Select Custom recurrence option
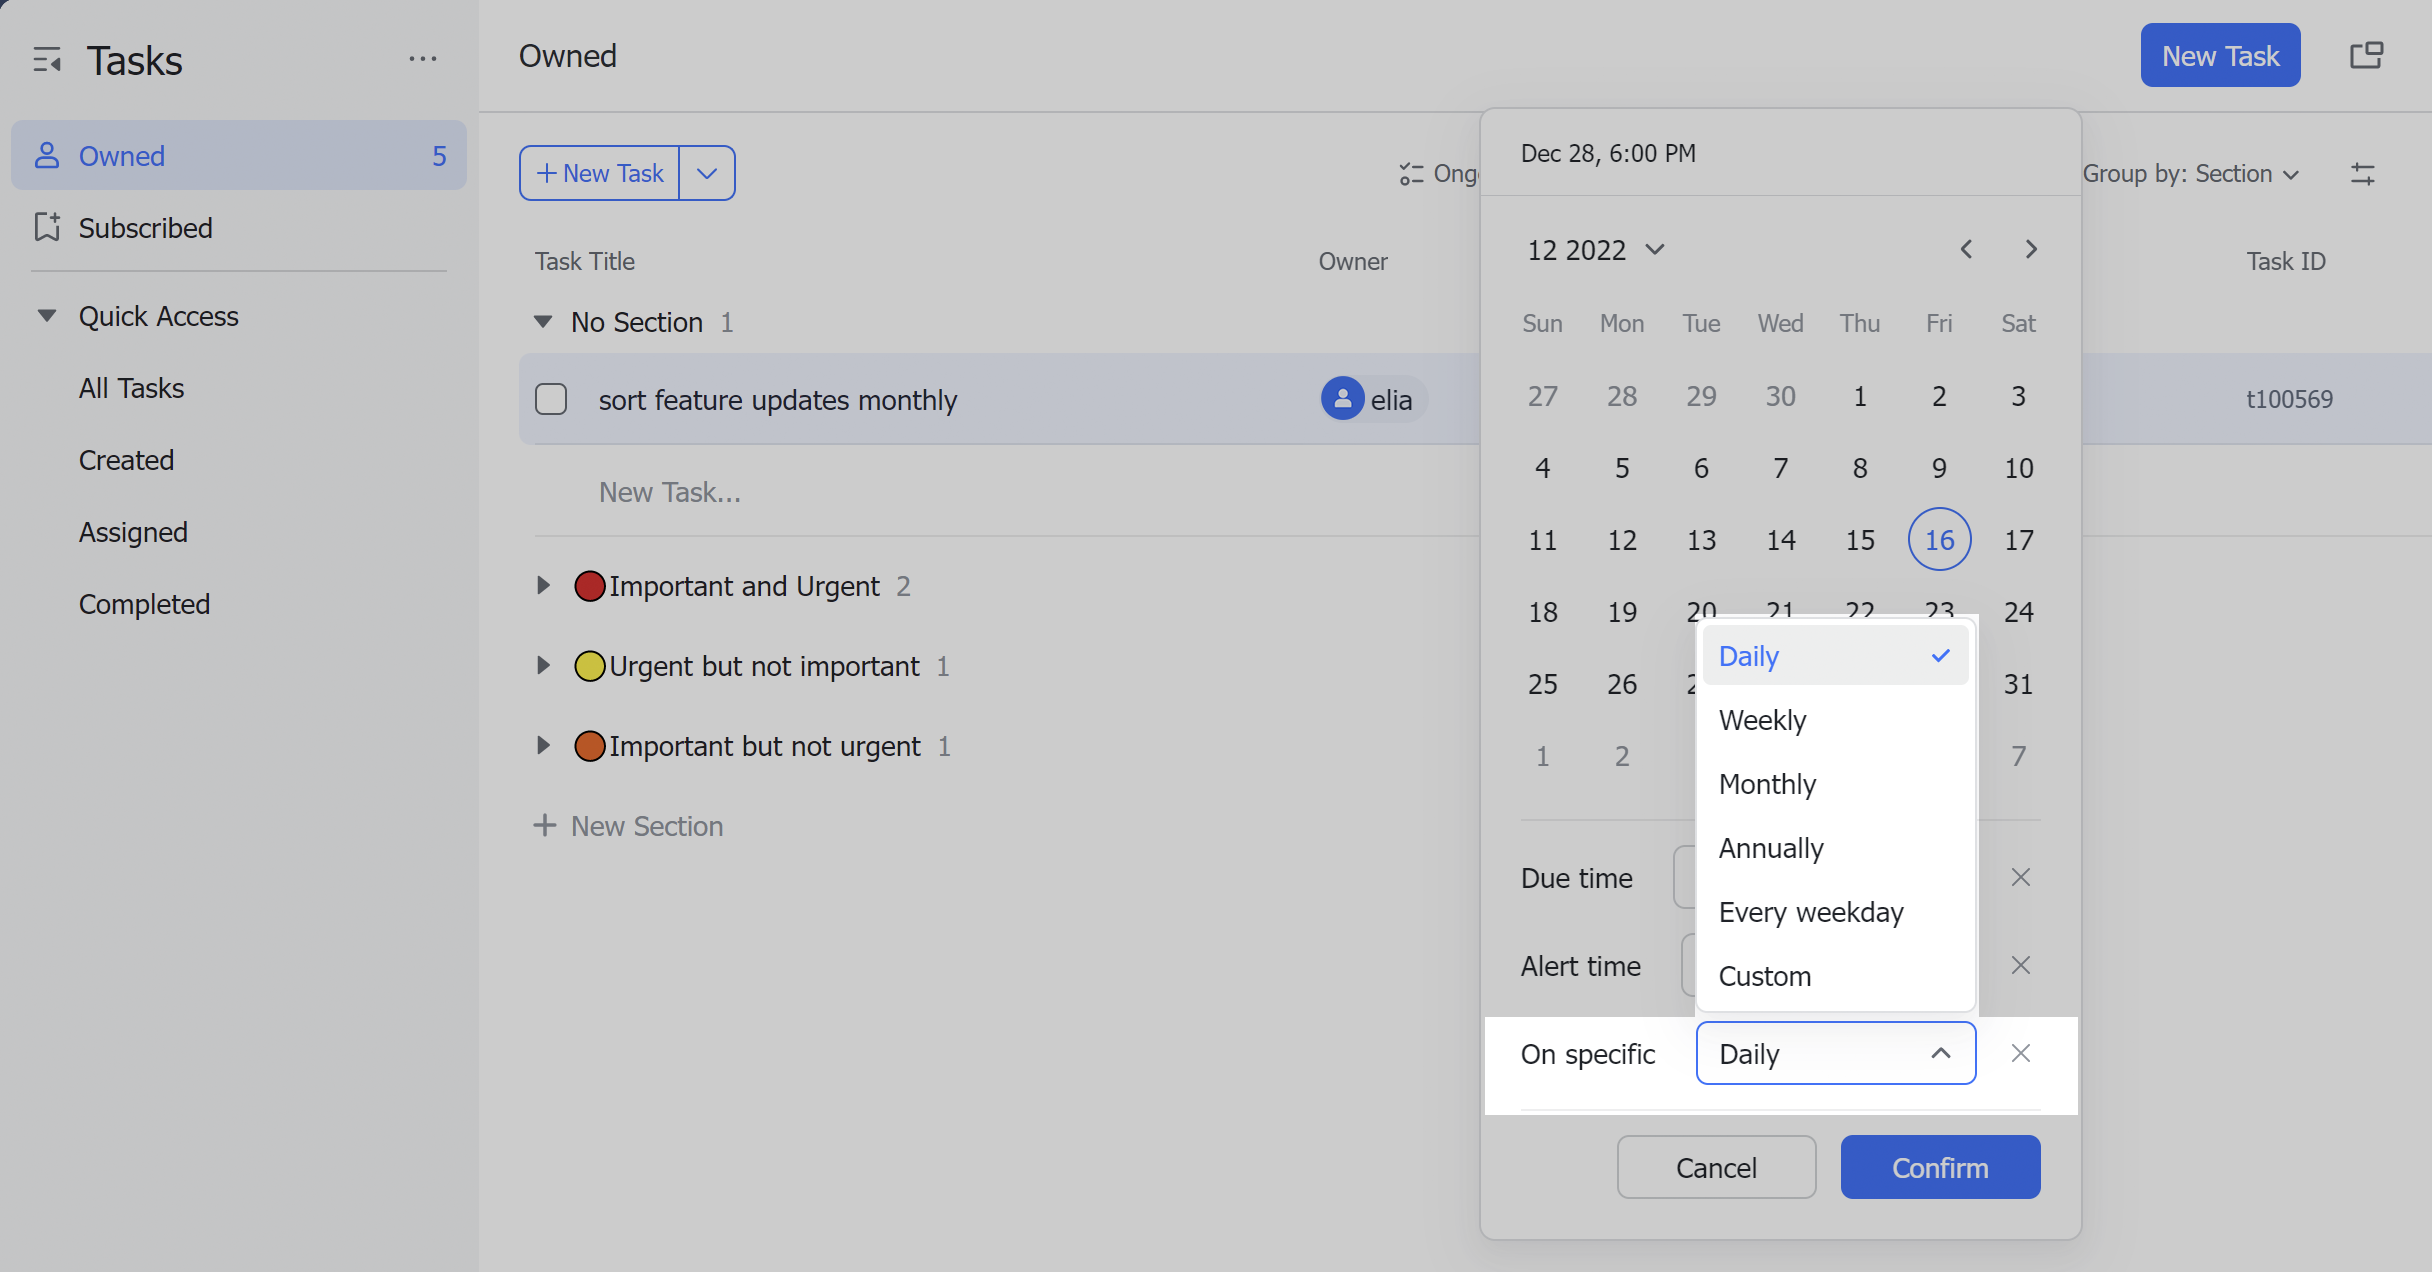The image size is (2432, 1272). [1764, 976]
